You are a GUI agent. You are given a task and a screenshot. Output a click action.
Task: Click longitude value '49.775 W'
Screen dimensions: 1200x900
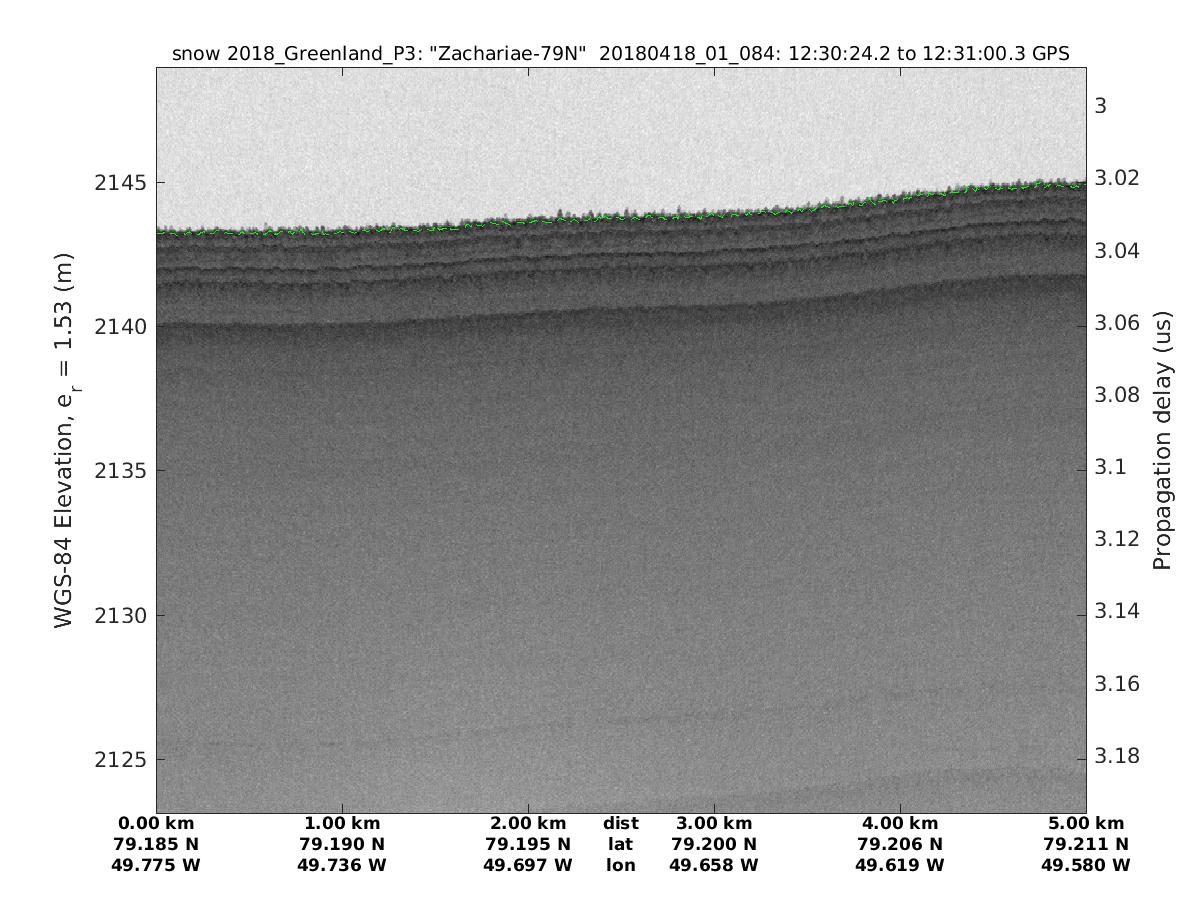pyautogui.click(x=156, y=865)
